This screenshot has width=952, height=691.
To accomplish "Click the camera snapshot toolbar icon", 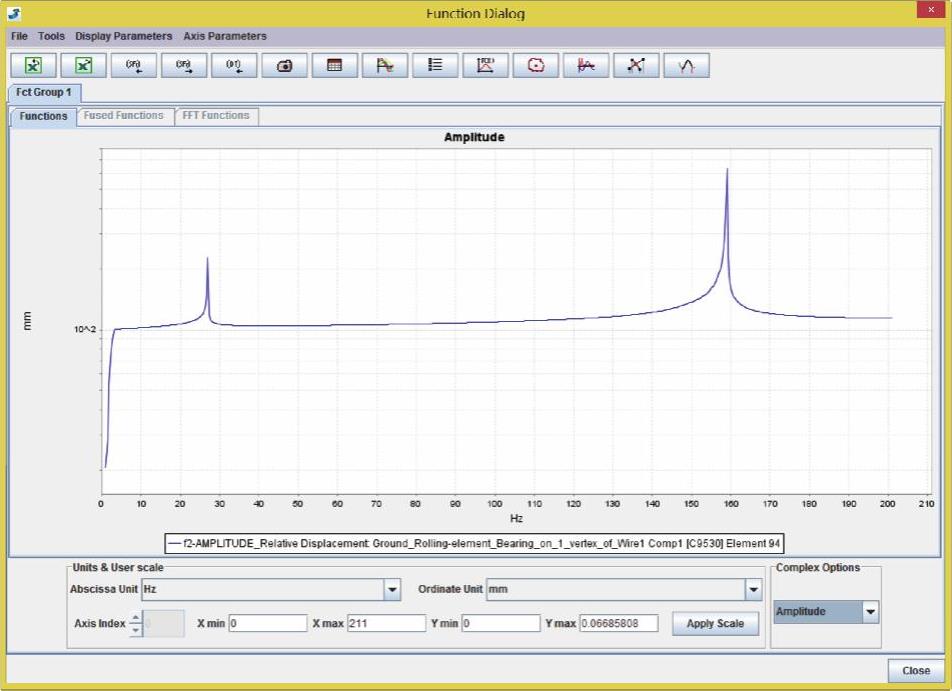I will 285,65.
